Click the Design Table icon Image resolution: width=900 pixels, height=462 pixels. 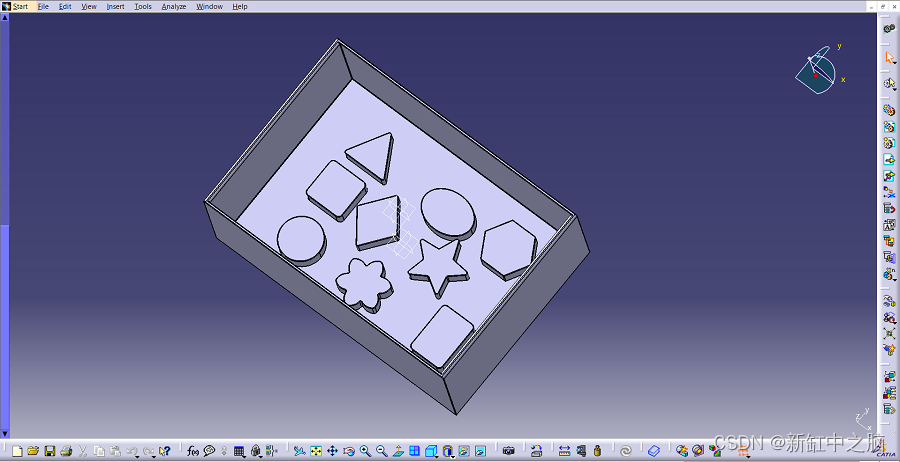239,451
